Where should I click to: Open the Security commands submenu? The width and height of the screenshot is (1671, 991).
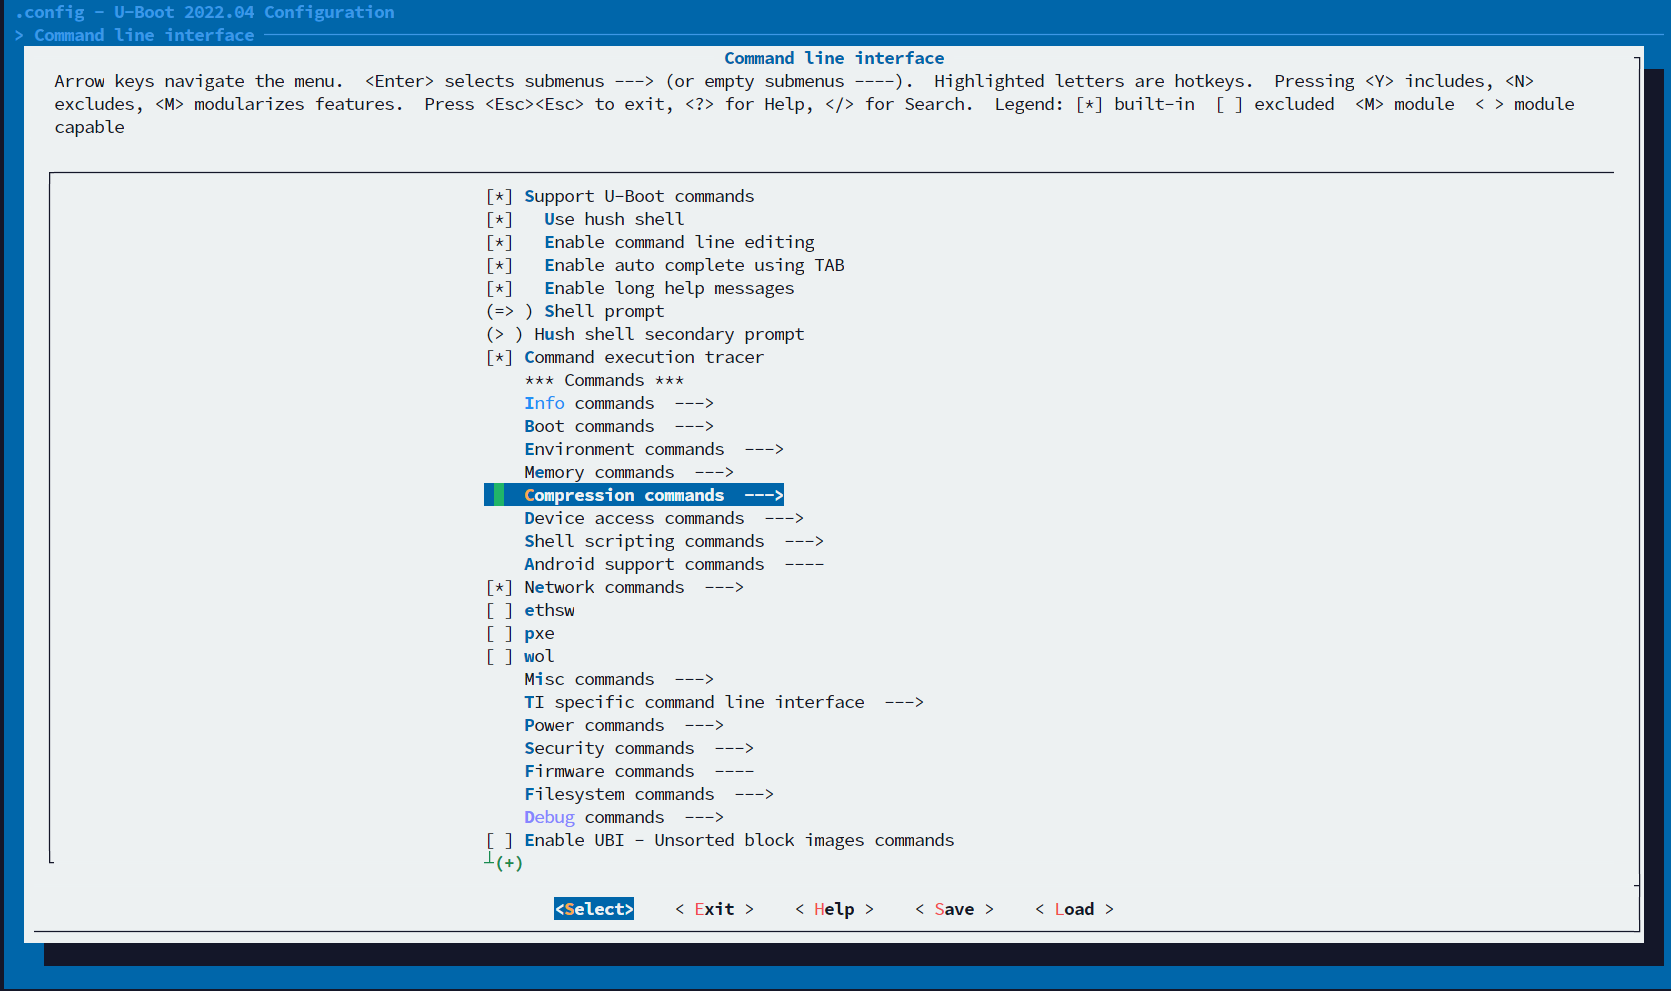click(639, 748)
